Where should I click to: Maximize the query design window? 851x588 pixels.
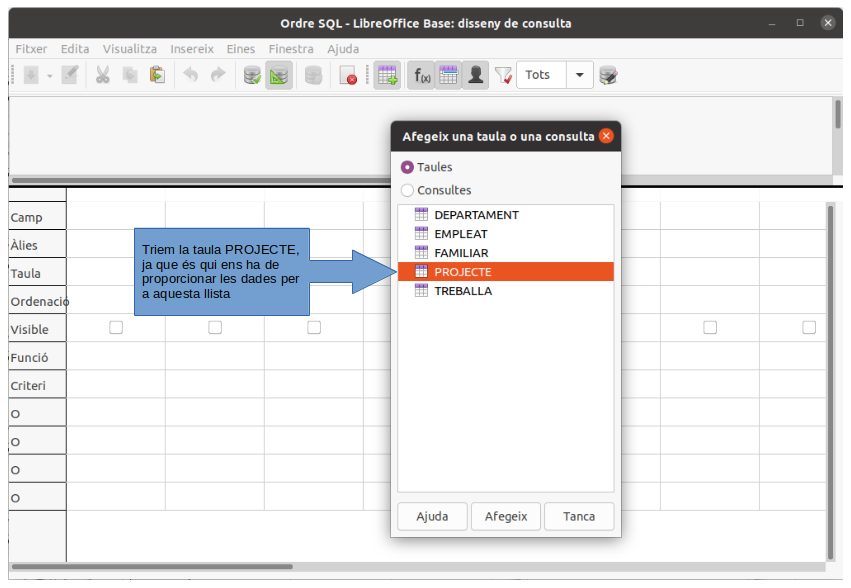tap(800, 23)
